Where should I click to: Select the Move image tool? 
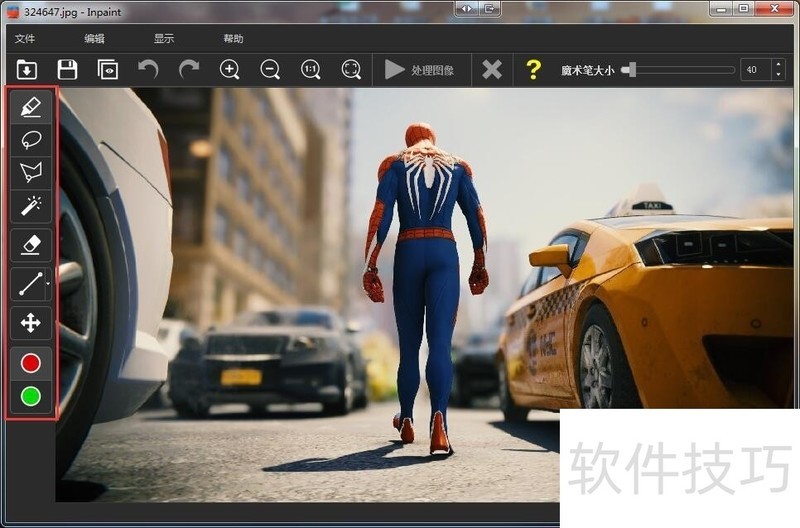click(x=31, y=322)
